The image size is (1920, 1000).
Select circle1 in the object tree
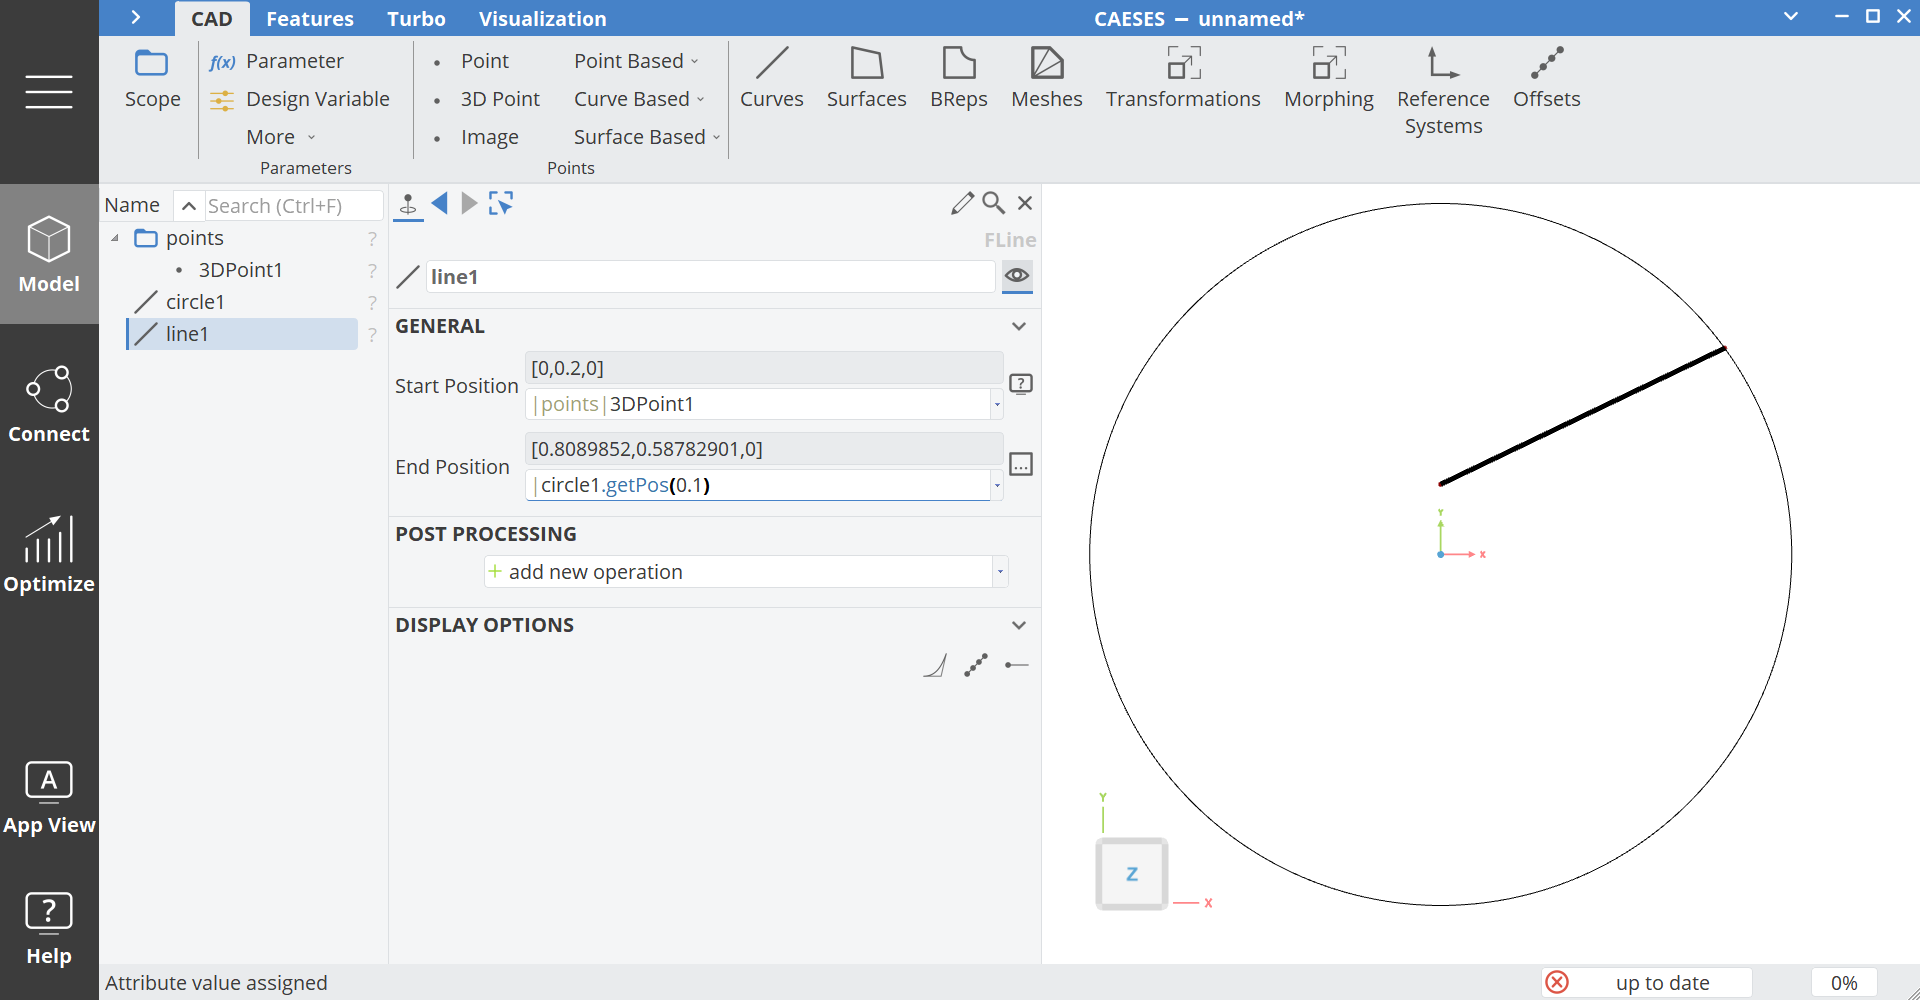coord(195,302)
